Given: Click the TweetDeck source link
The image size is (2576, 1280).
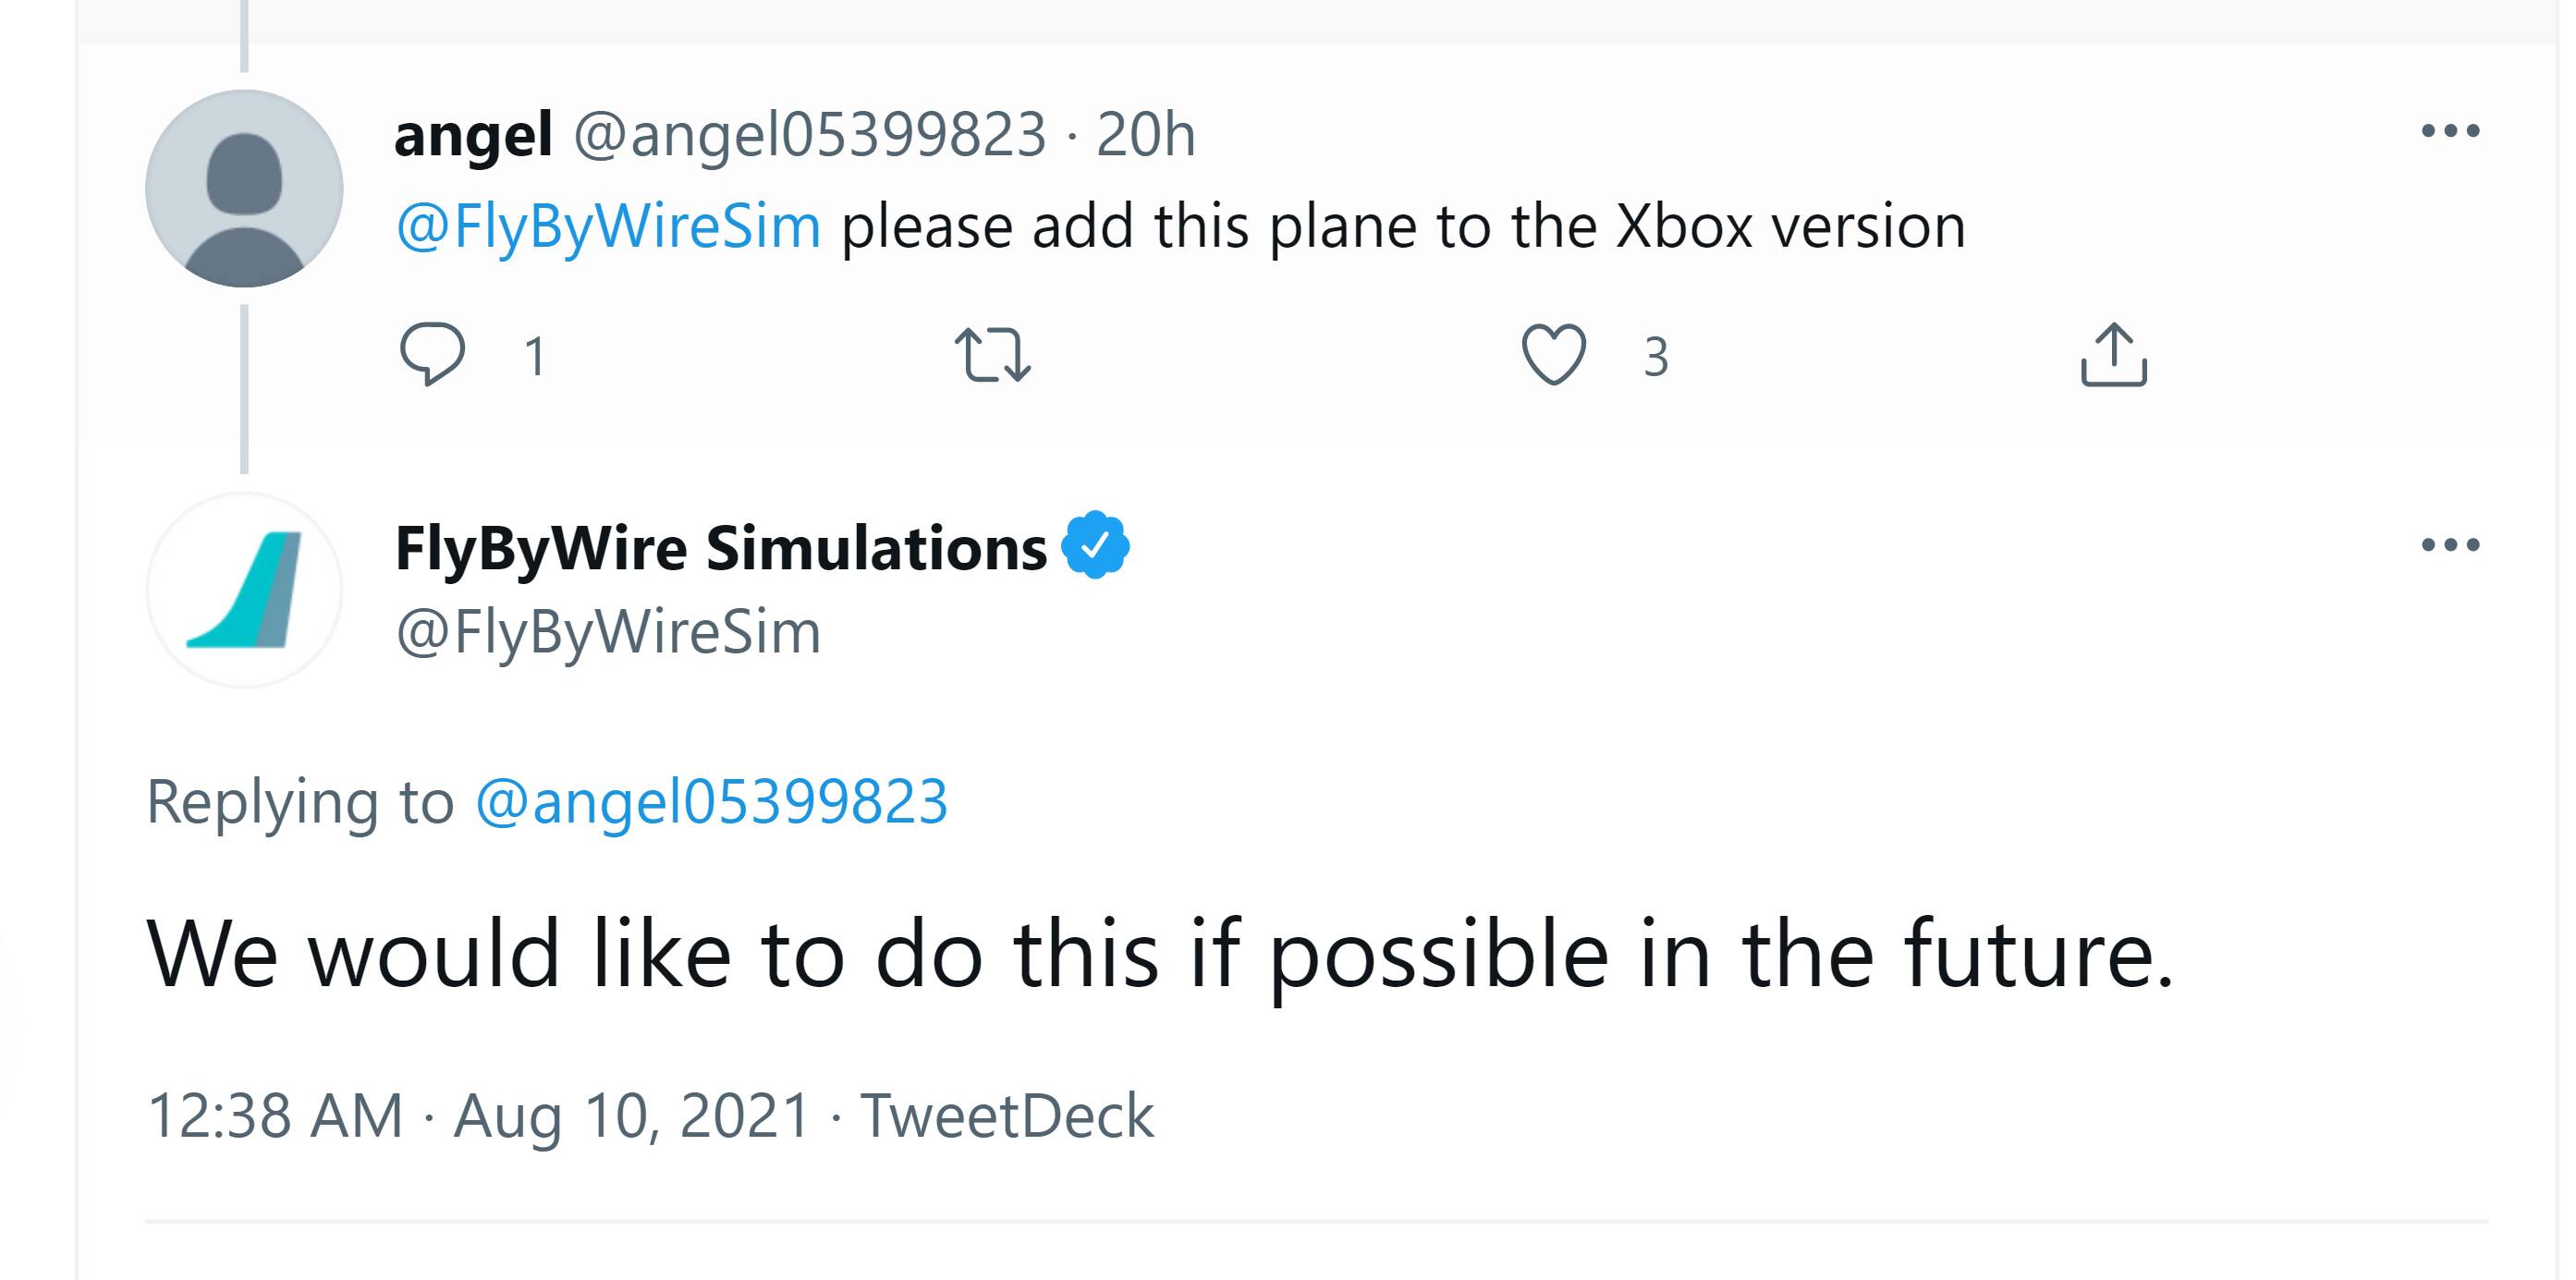Looking at the screenshot, I should [1007, 1115].
